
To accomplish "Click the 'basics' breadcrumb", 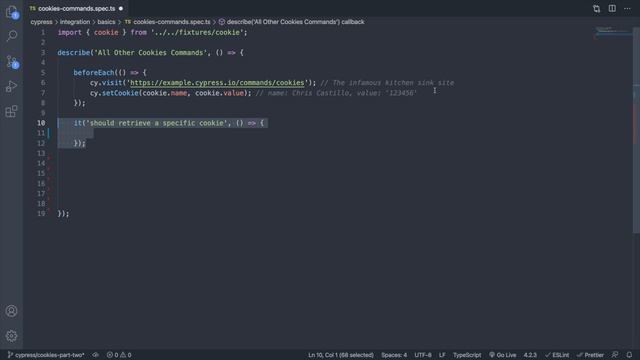I will coord(106,22).
